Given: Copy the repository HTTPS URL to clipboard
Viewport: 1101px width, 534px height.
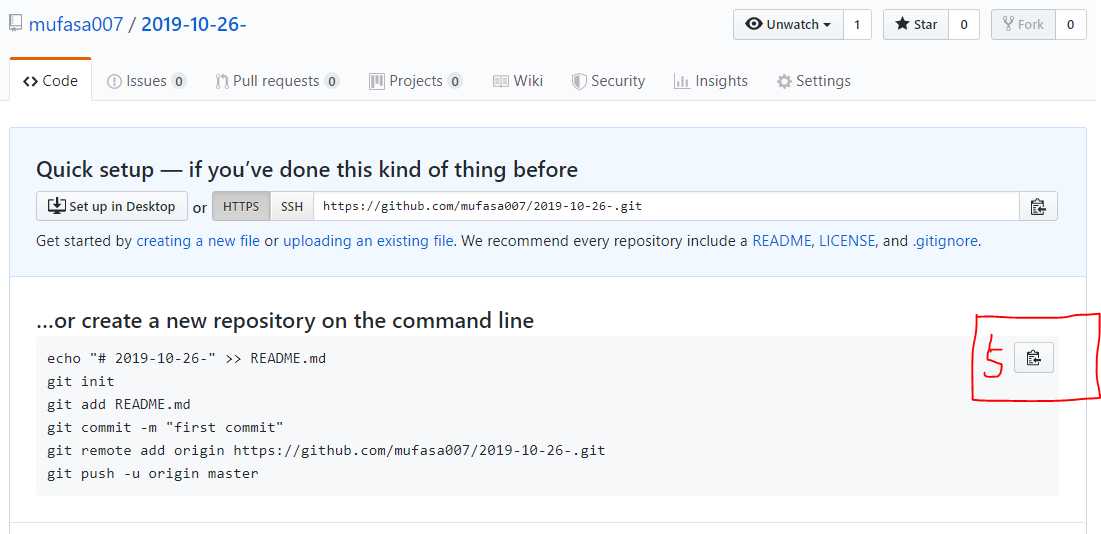Looking at the screenshot, I should click(x=1038, y=206).
